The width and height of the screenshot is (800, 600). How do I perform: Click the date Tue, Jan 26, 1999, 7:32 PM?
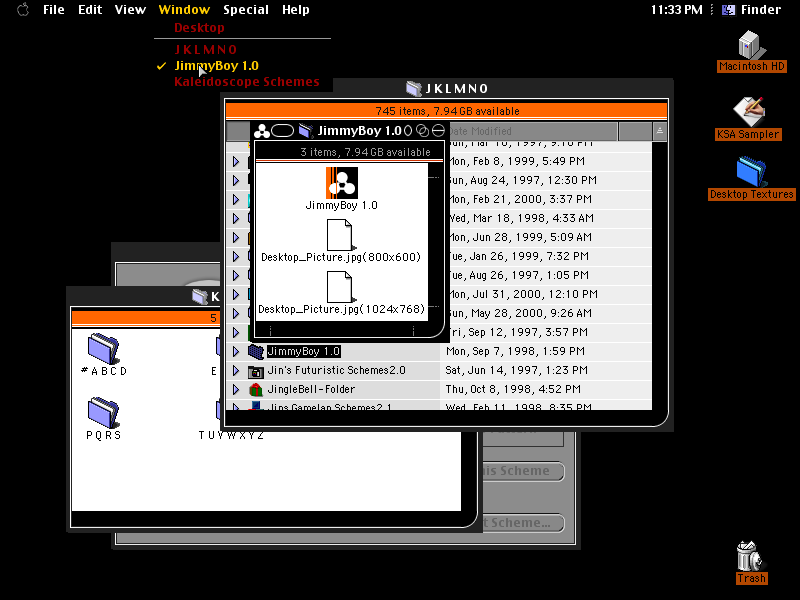coord(519,257)
